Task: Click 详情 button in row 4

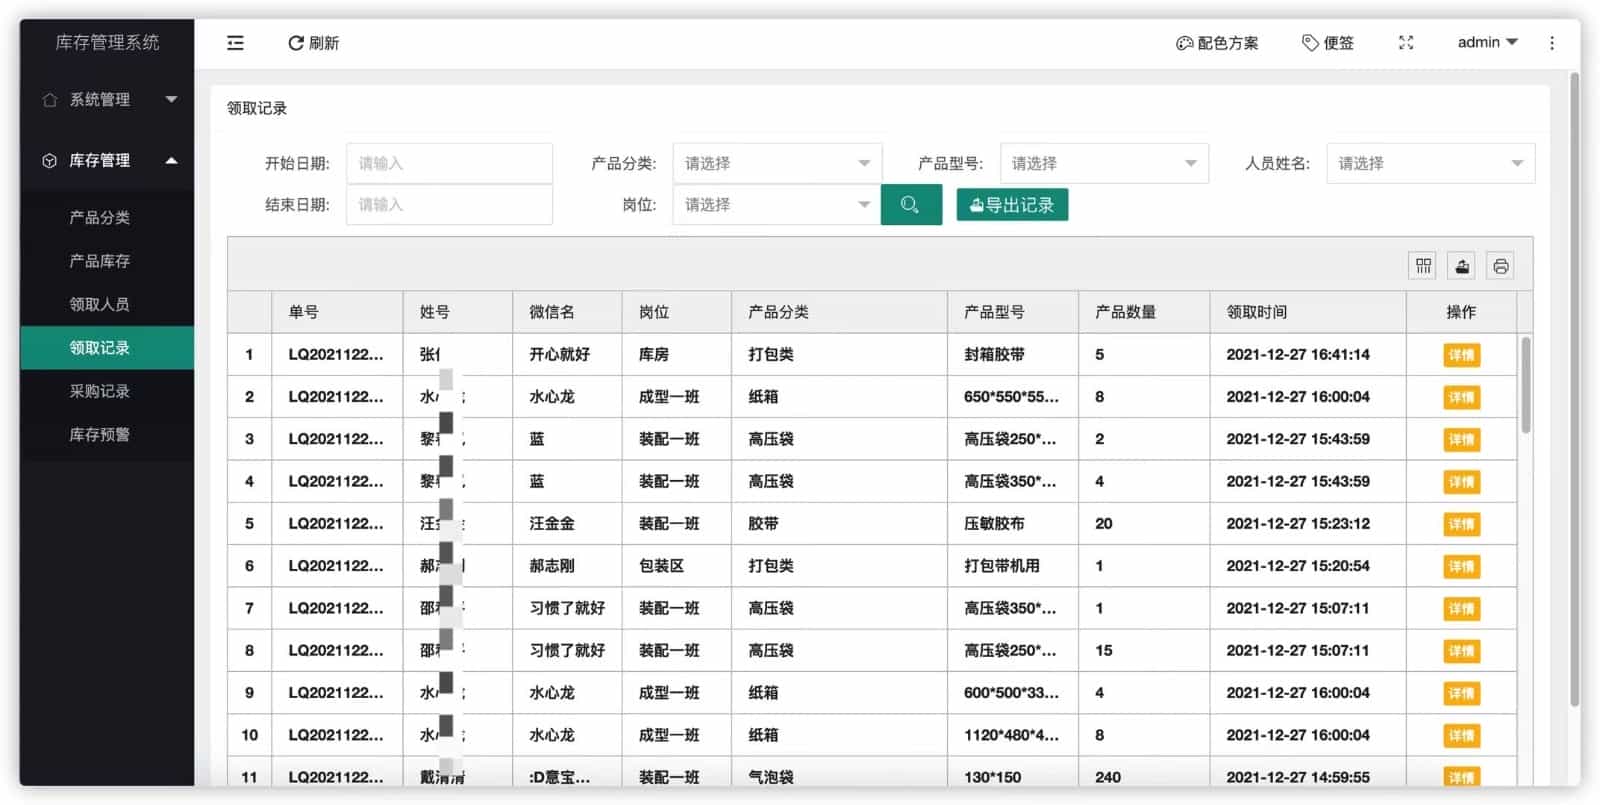Action: tap(1461, 482)
